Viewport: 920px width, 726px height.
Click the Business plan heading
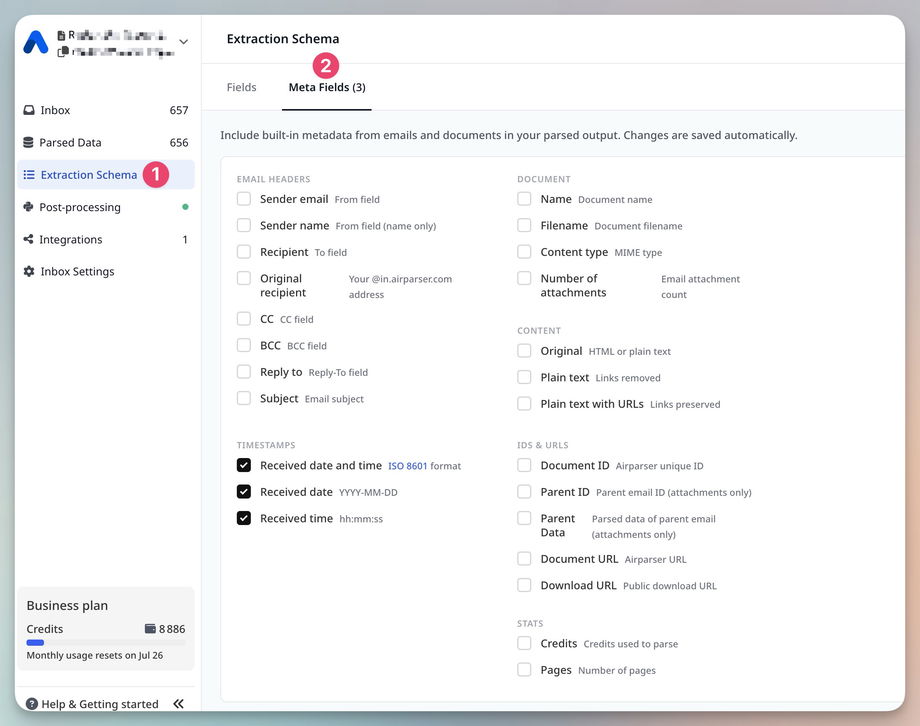click(67, 605)
